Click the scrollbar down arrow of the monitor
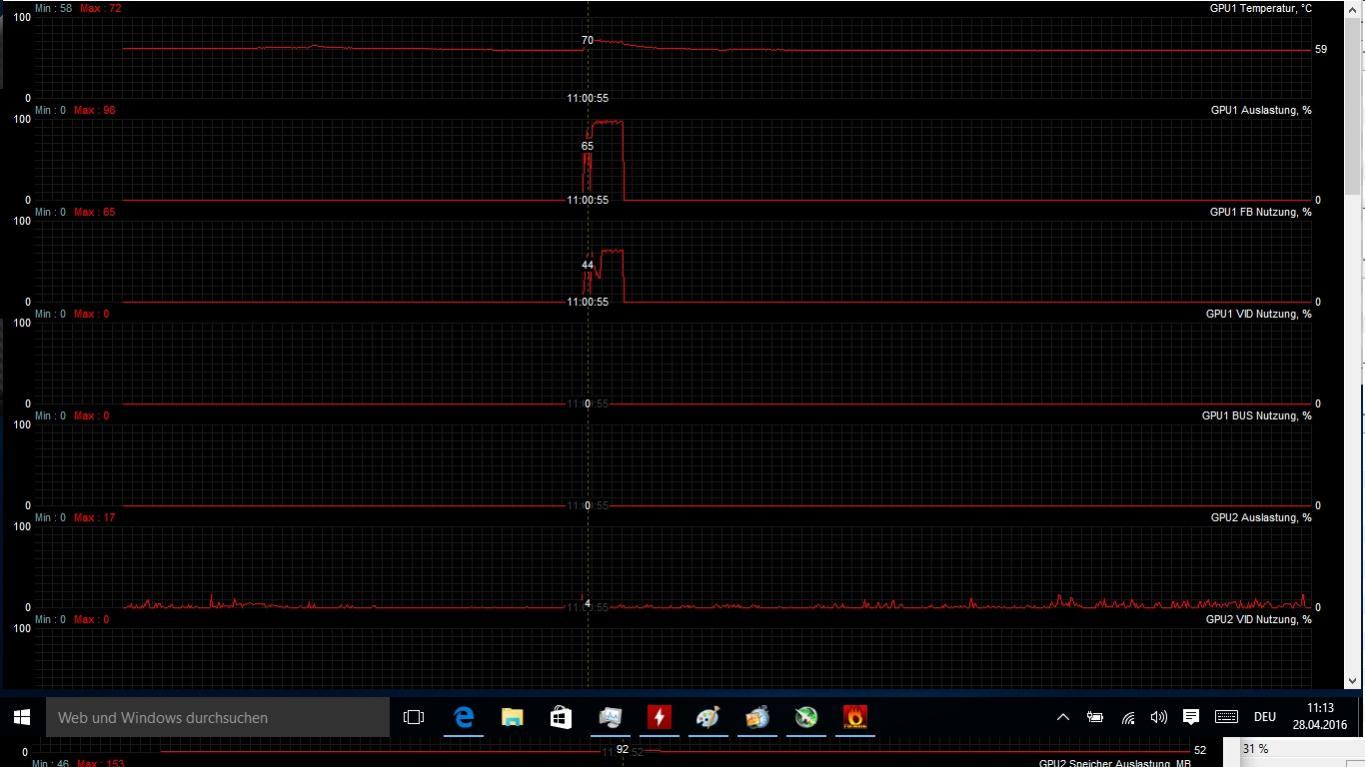1365x767 pixels. (x=1353, y=680)
